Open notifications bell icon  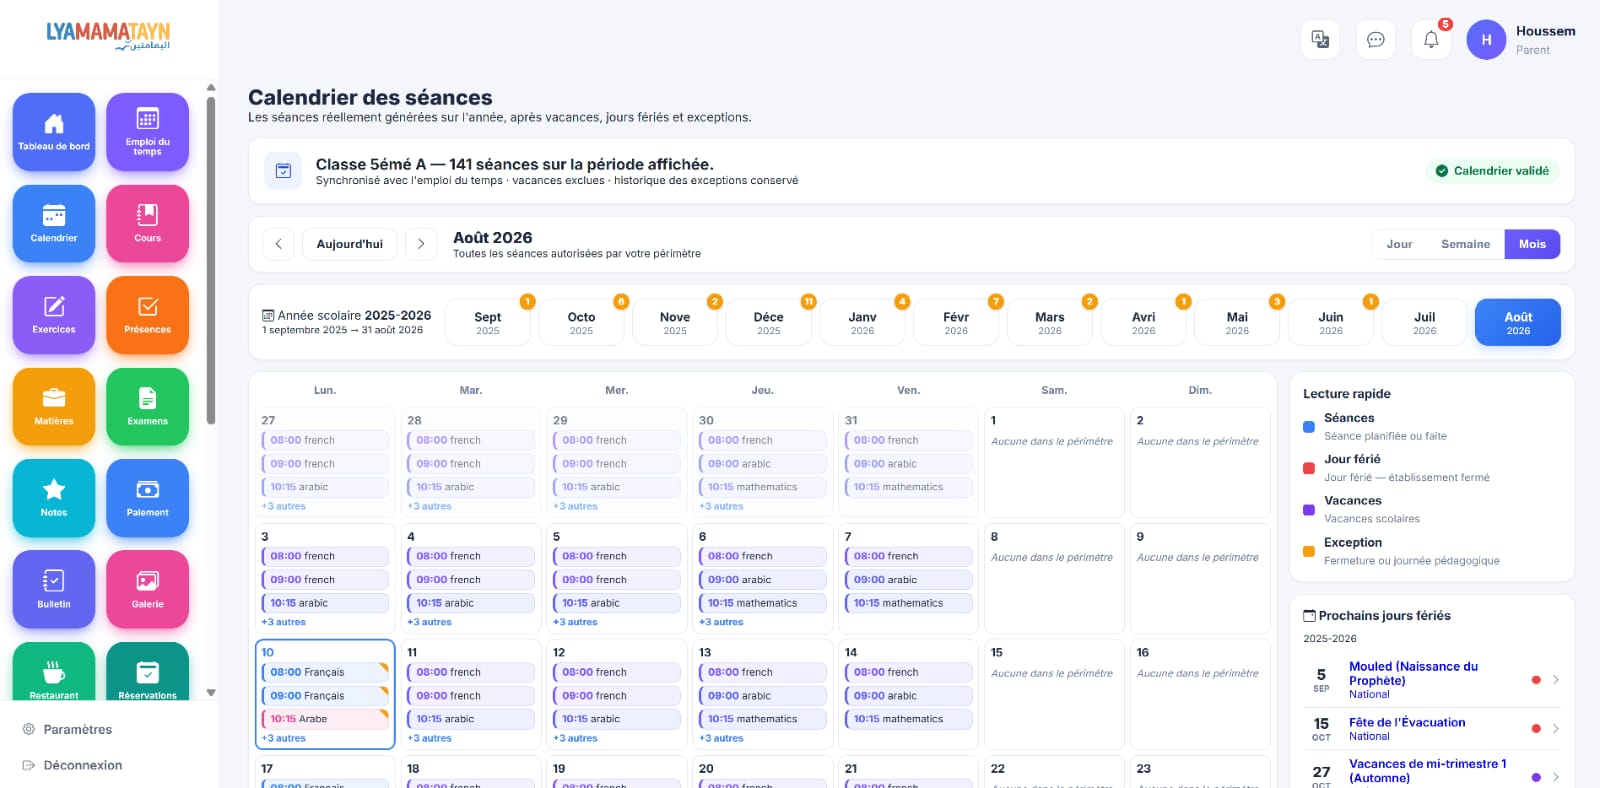pos(1431,40)
